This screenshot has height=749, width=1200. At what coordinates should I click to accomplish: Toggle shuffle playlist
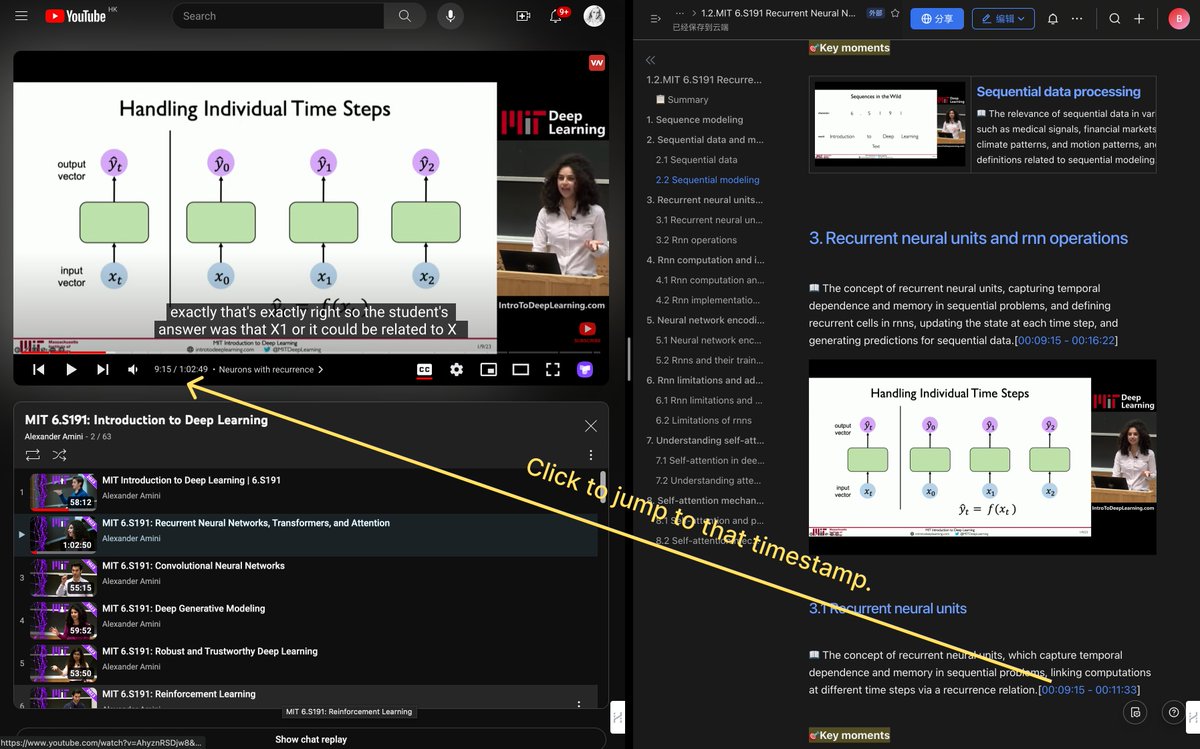pos(59,455)
